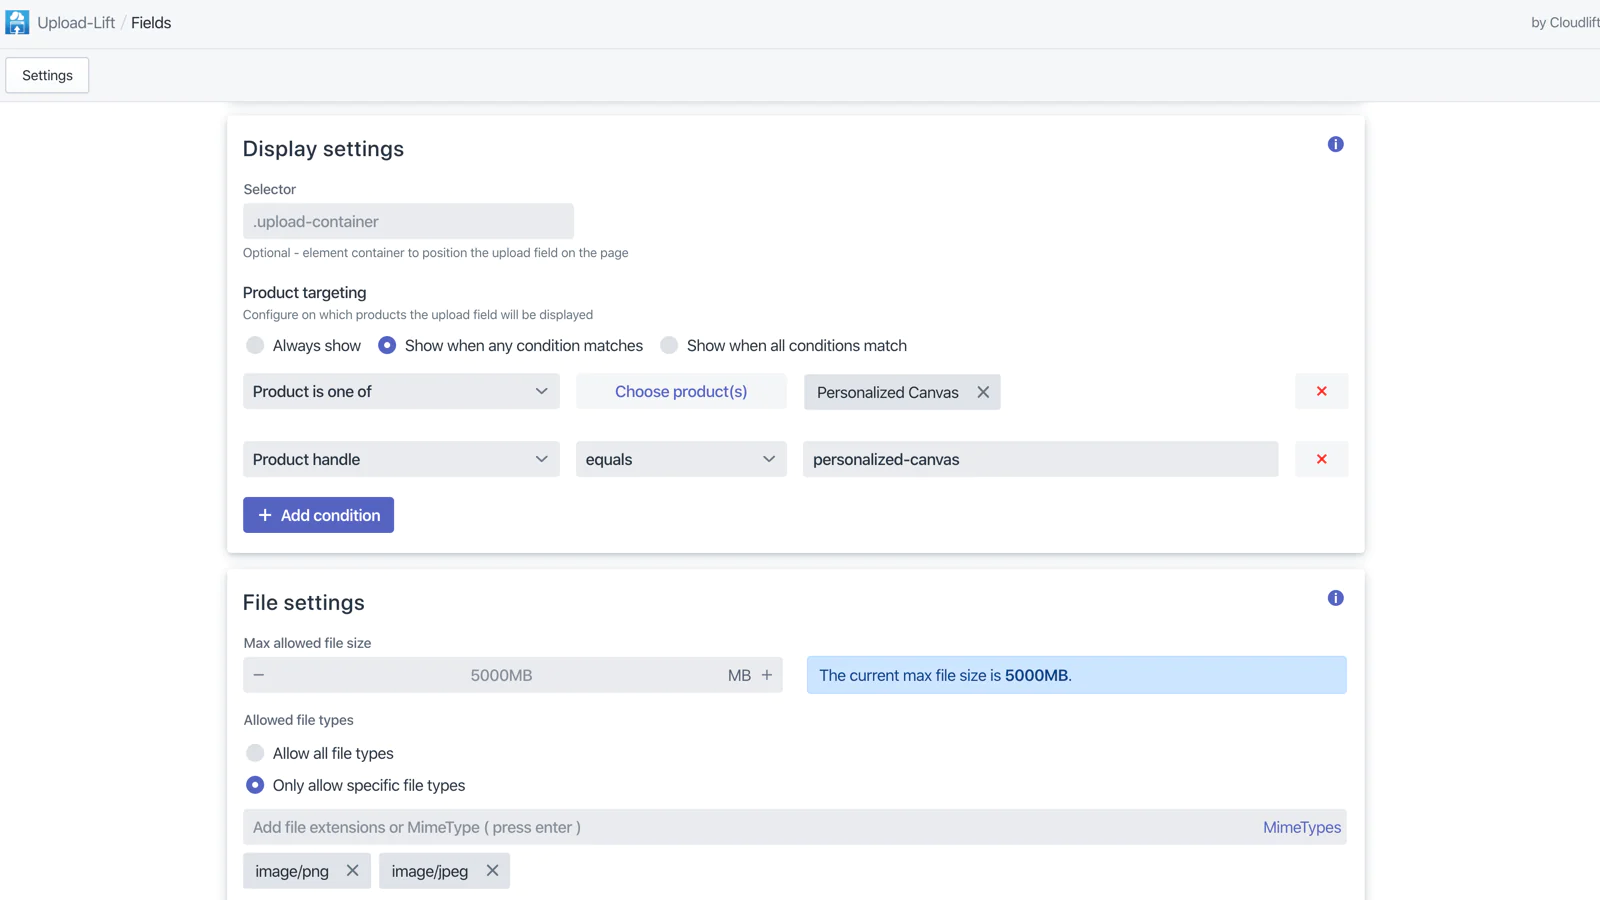Image resolution: width=1600 pixels, height=900 pixels.
Task: Open the File settings info icon
Action: pyautogui.click(x=1335, y=598)
